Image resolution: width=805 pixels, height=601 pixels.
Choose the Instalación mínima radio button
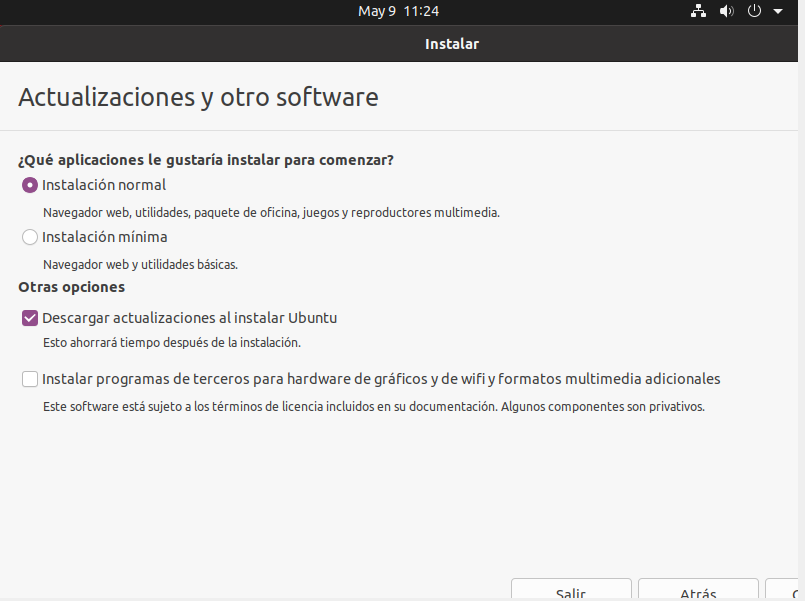[x=30, y=238]
